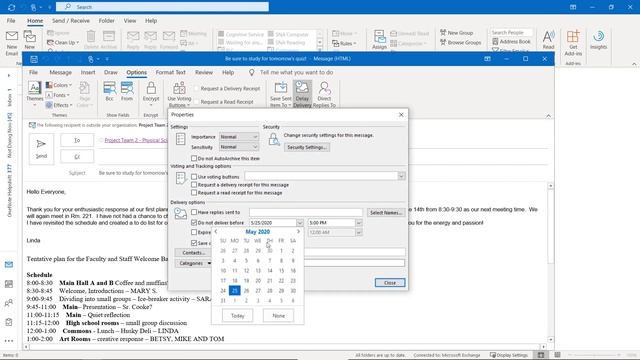
Task: Click None button in calendar picker
Action: 278,316
